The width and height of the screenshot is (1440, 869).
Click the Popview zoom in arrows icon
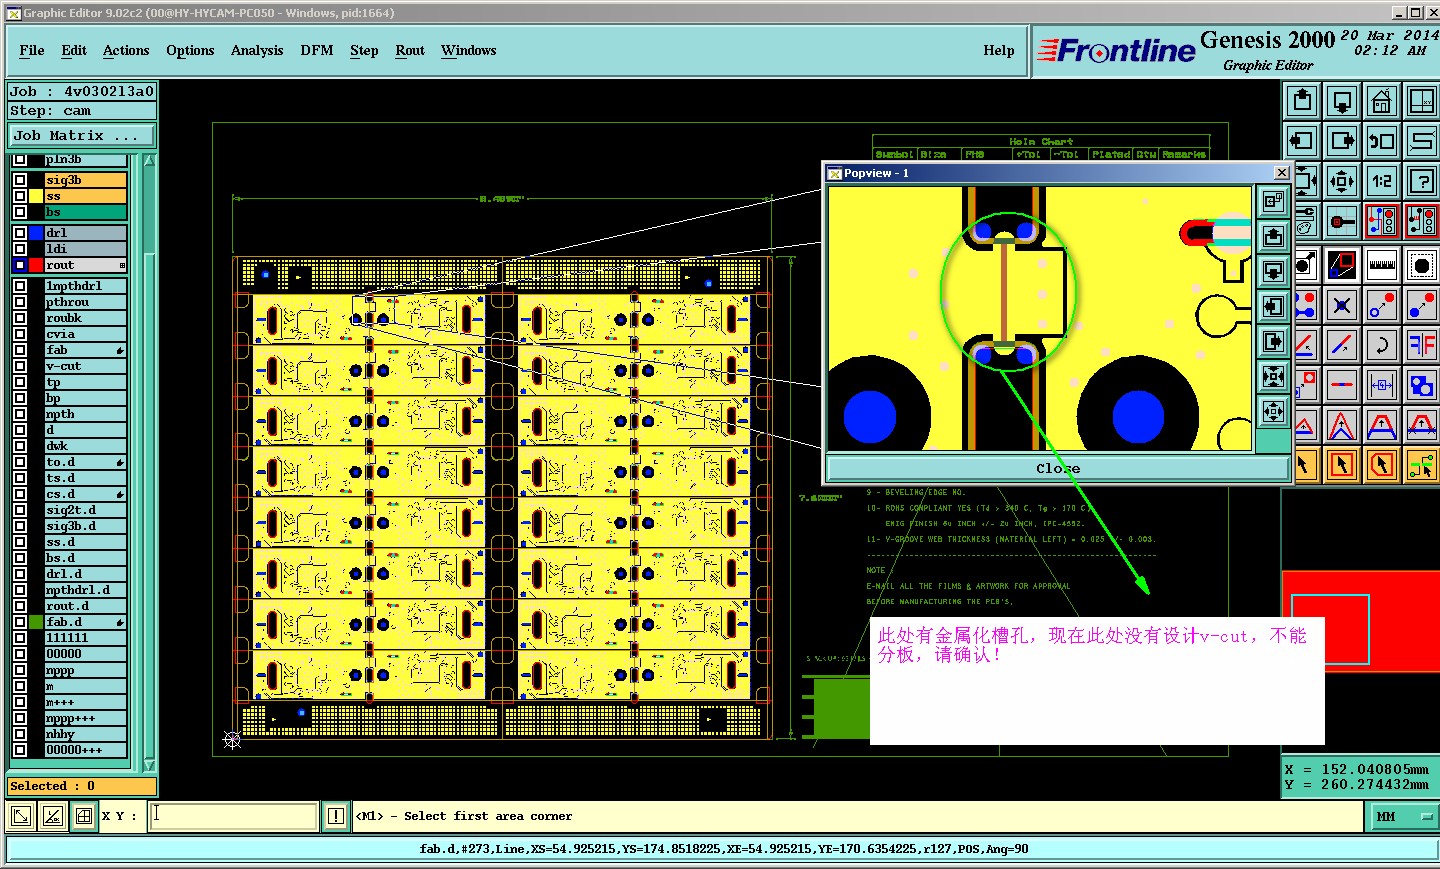(x=1273, y=376)
